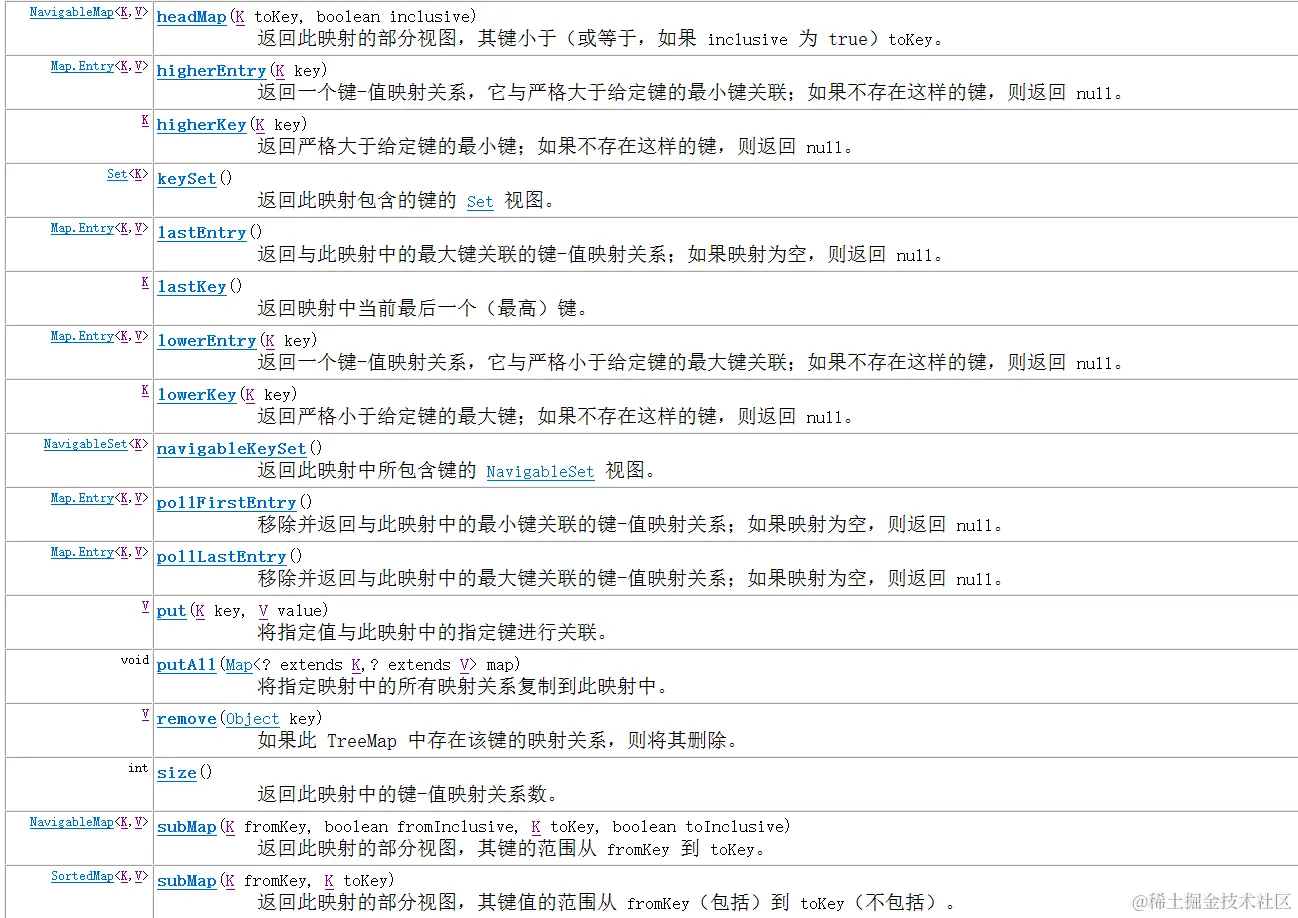Click the NavigableSet link in navigableKeySet description

(x=539, y=472)
